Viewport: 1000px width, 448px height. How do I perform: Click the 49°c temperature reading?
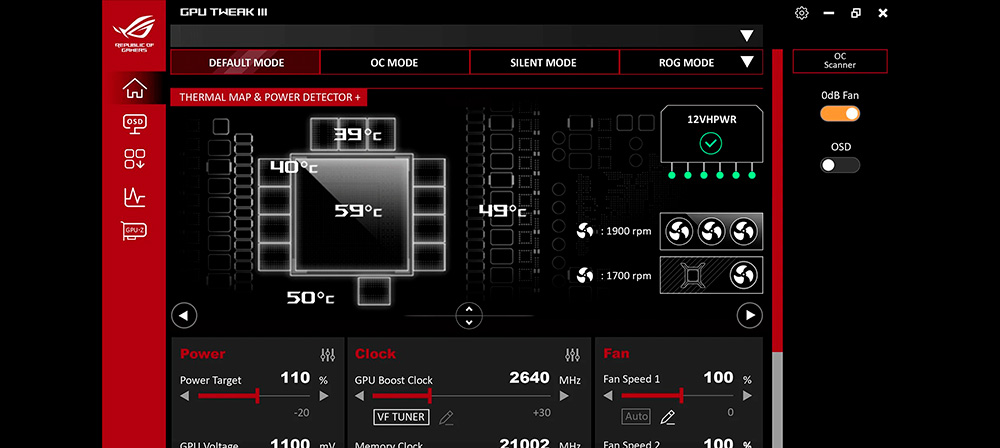click(503, 211)
